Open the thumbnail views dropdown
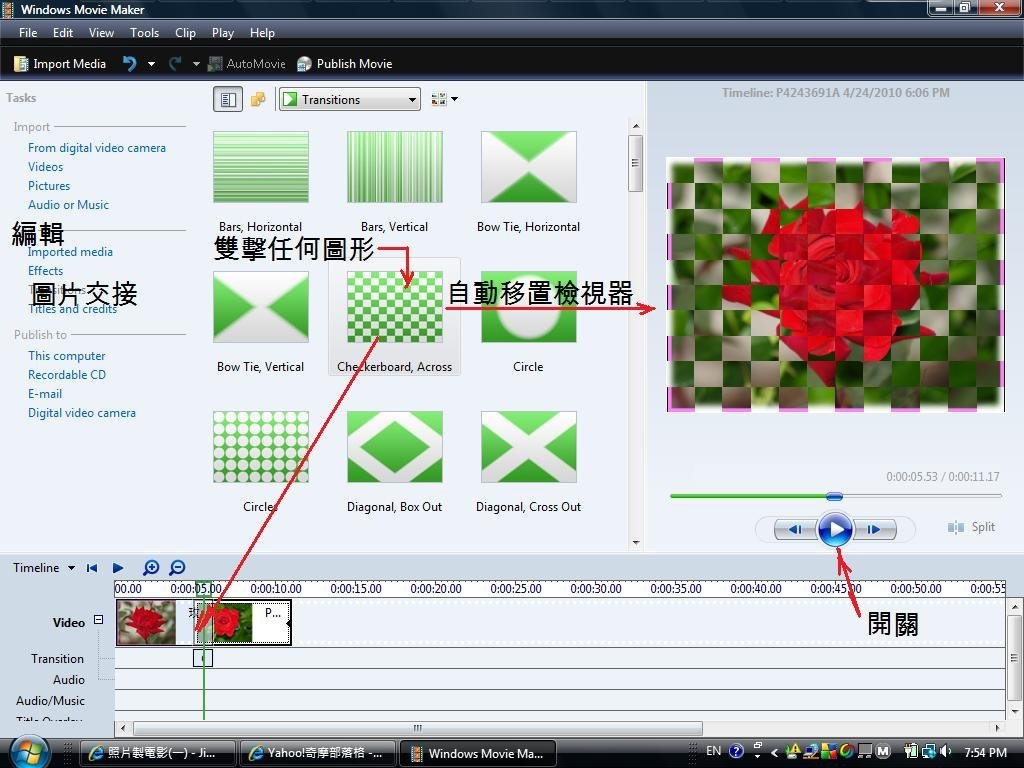The width and height of the screenshot is (1024, 768). point(444,99)
